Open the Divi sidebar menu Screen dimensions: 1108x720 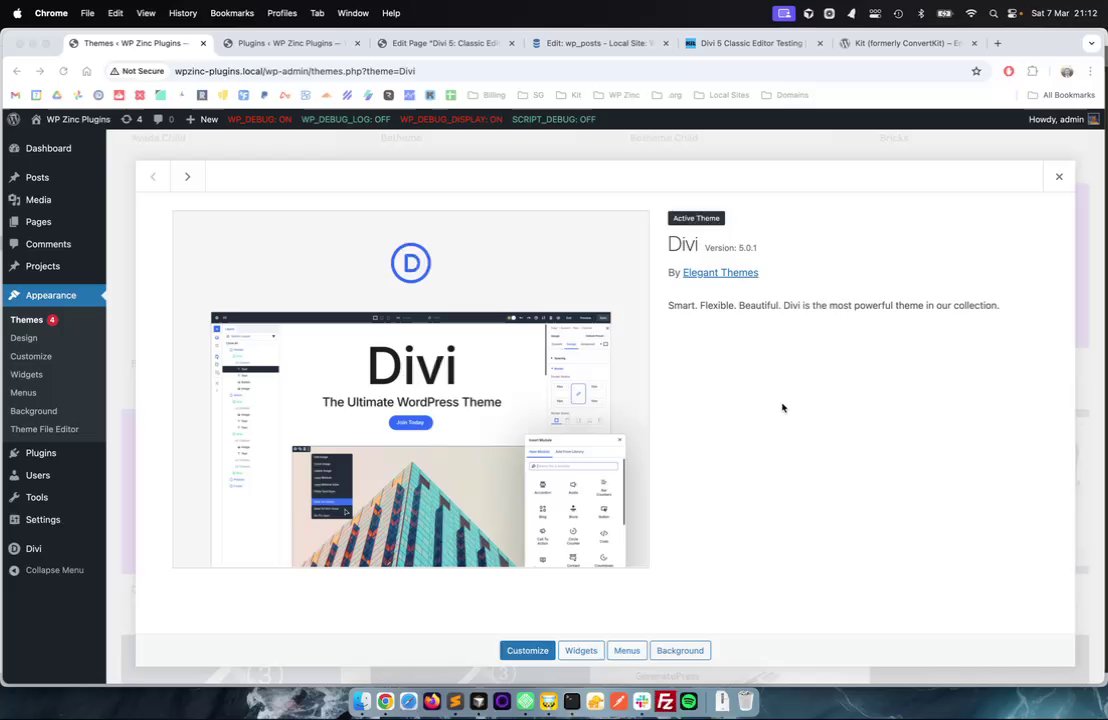[53, 549]
